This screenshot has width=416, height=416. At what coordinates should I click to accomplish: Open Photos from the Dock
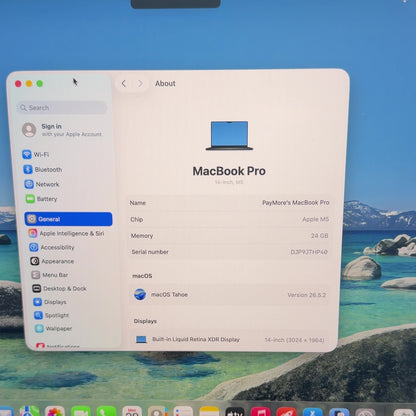pyautogui.click(x=55, y=412)
